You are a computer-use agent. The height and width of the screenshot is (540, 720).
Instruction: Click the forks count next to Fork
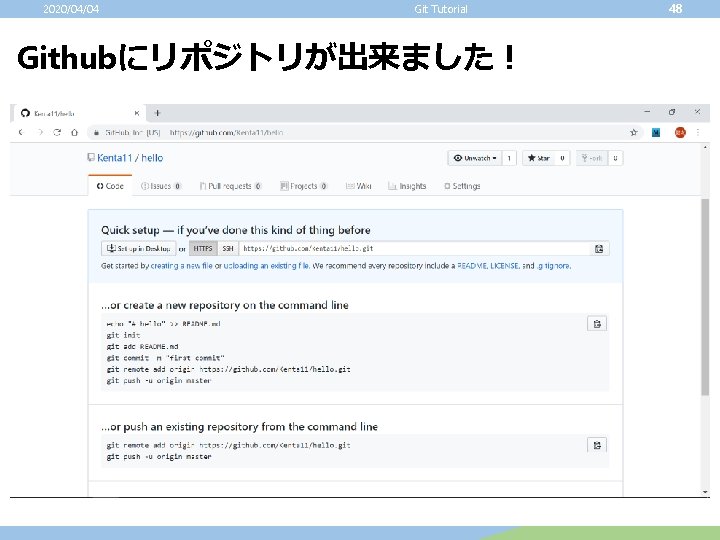coord(615,158)
